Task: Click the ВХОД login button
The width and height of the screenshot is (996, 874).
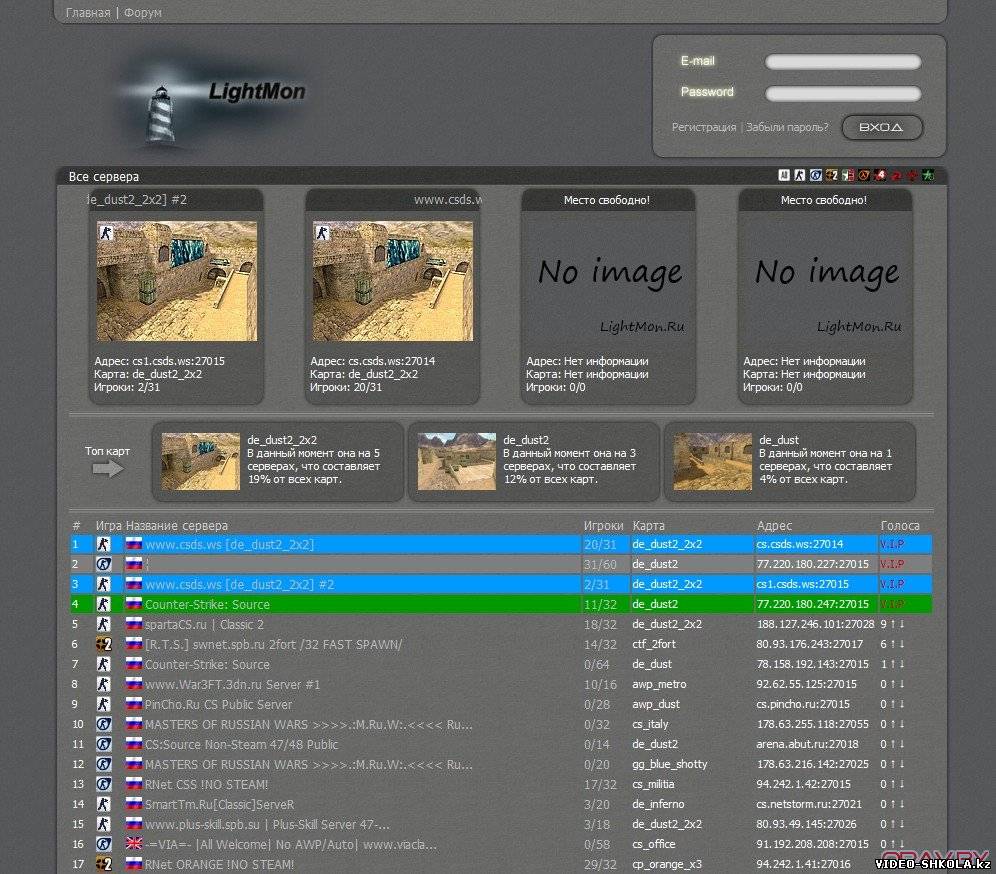Action: (x=882, y=127)
